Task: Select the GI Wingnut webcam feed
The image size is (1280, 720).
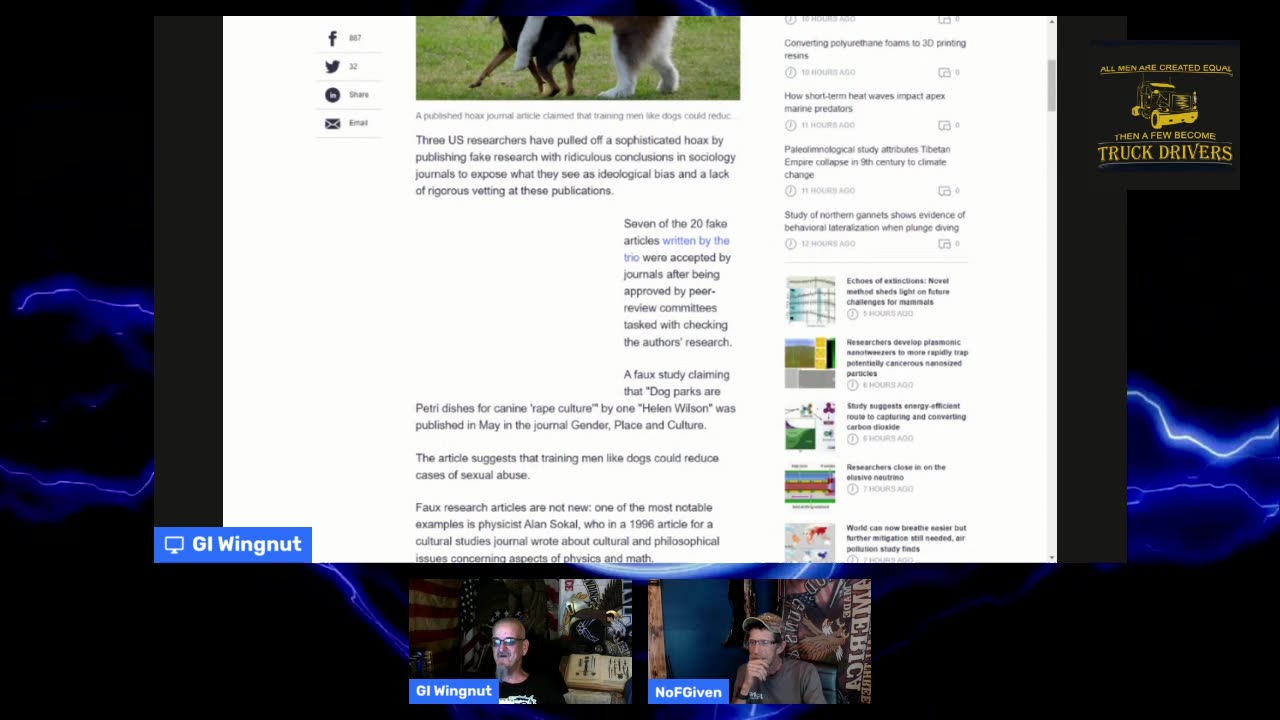Action: (520, 641)
